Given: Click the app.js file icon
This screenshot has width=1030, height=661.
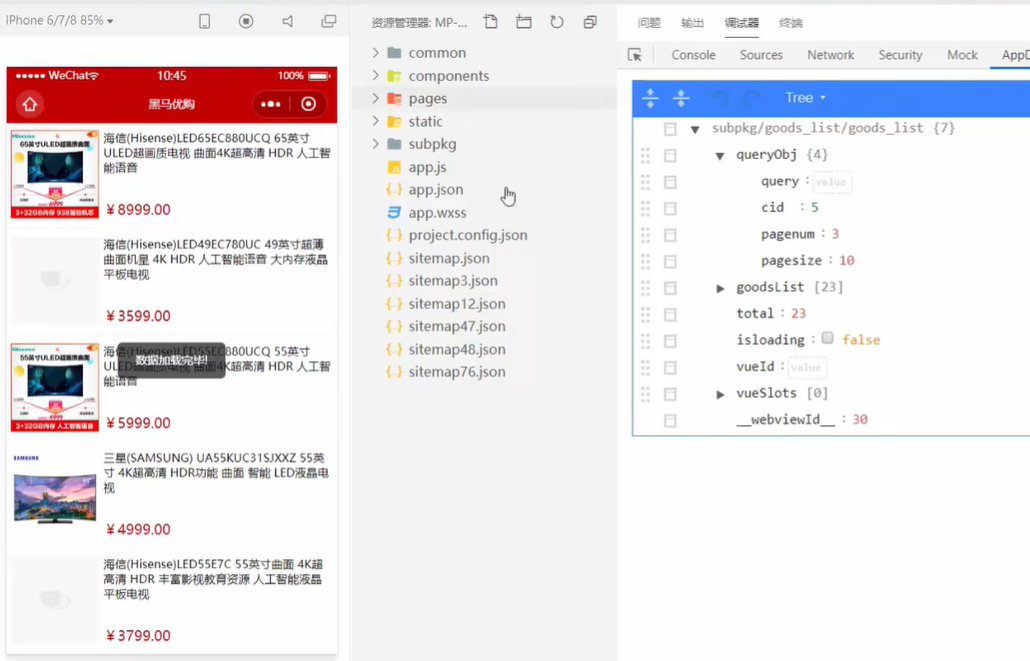Looking at the screenshot, I should tap(394, 167).
